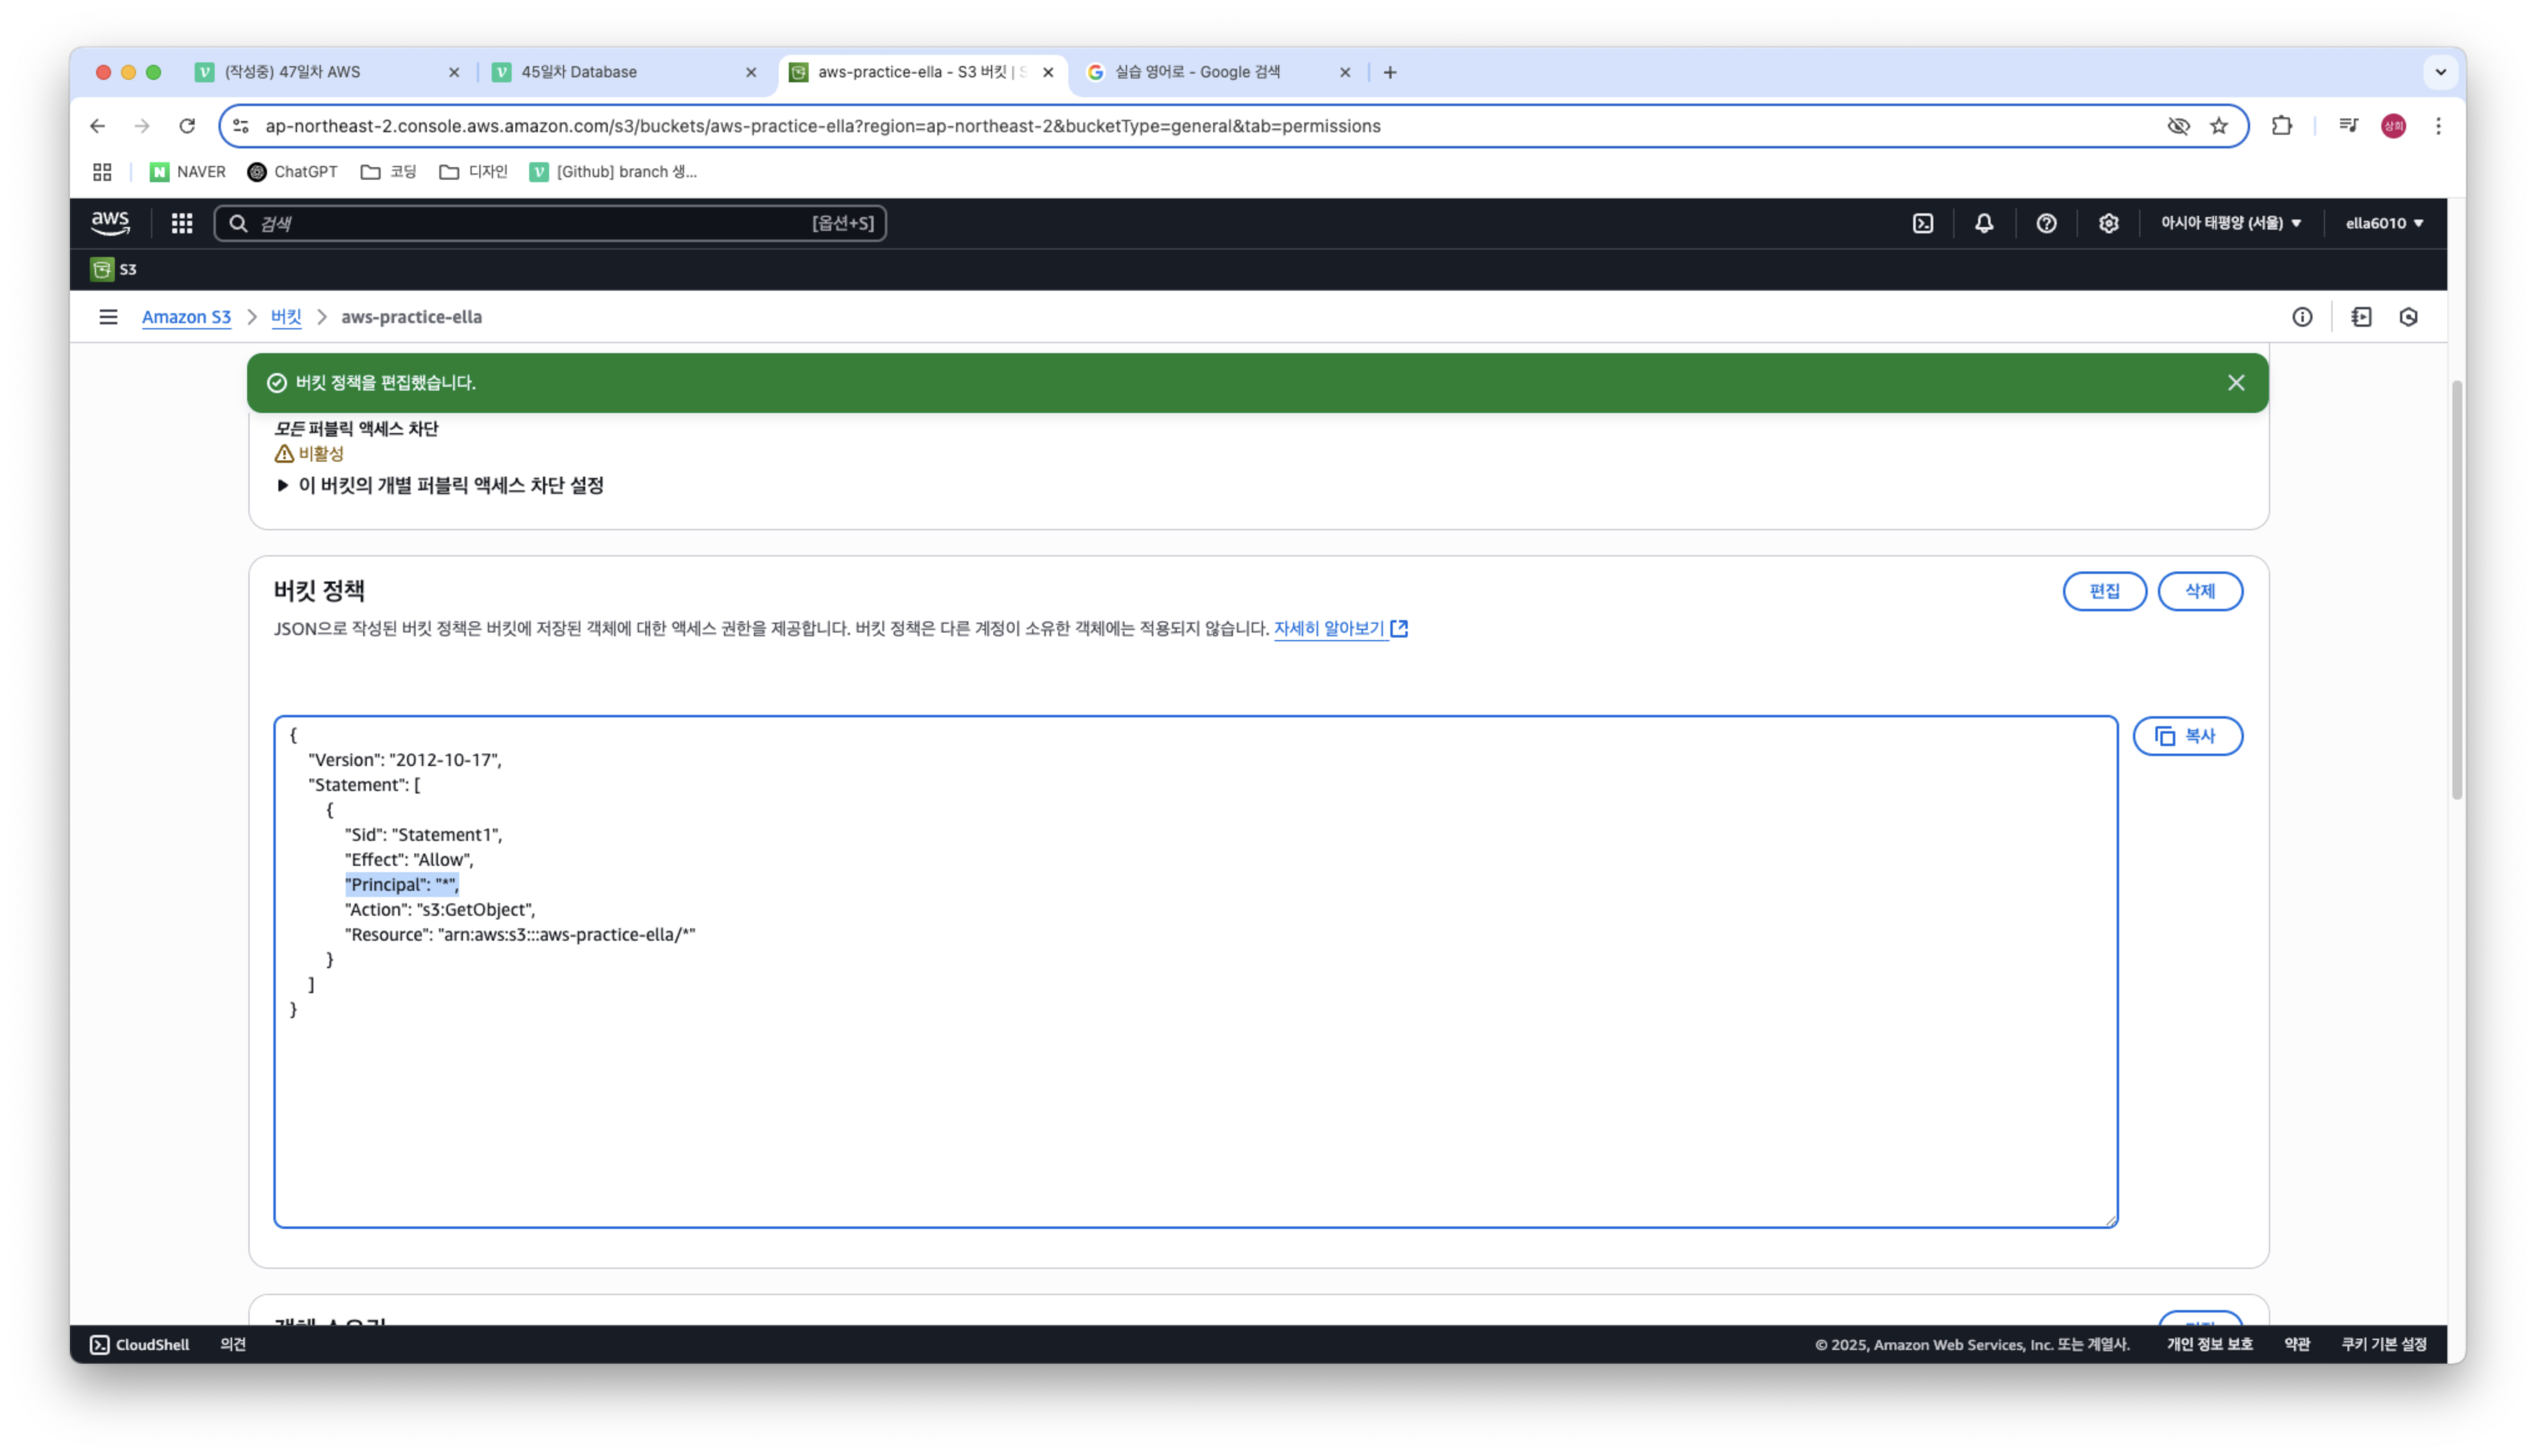
Task: Click the 의견 feedback link in footer
Action: [x=233, y=1344]
